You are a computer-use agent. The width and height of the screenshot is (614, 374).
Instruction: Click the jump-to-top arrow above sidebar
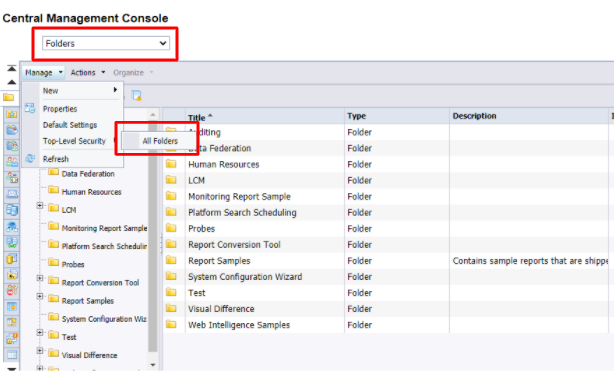click(12, 69)
